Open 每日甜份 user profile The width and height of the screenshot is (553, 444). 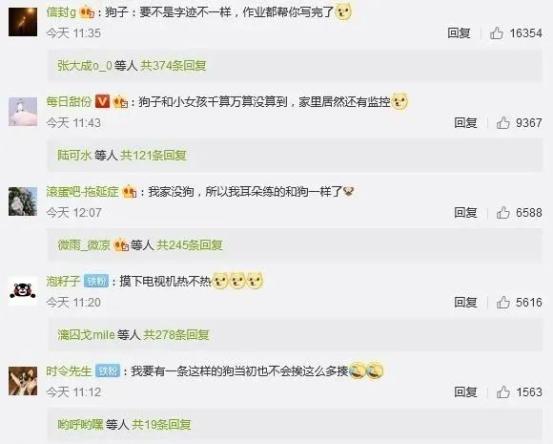(x=69, y=102)
